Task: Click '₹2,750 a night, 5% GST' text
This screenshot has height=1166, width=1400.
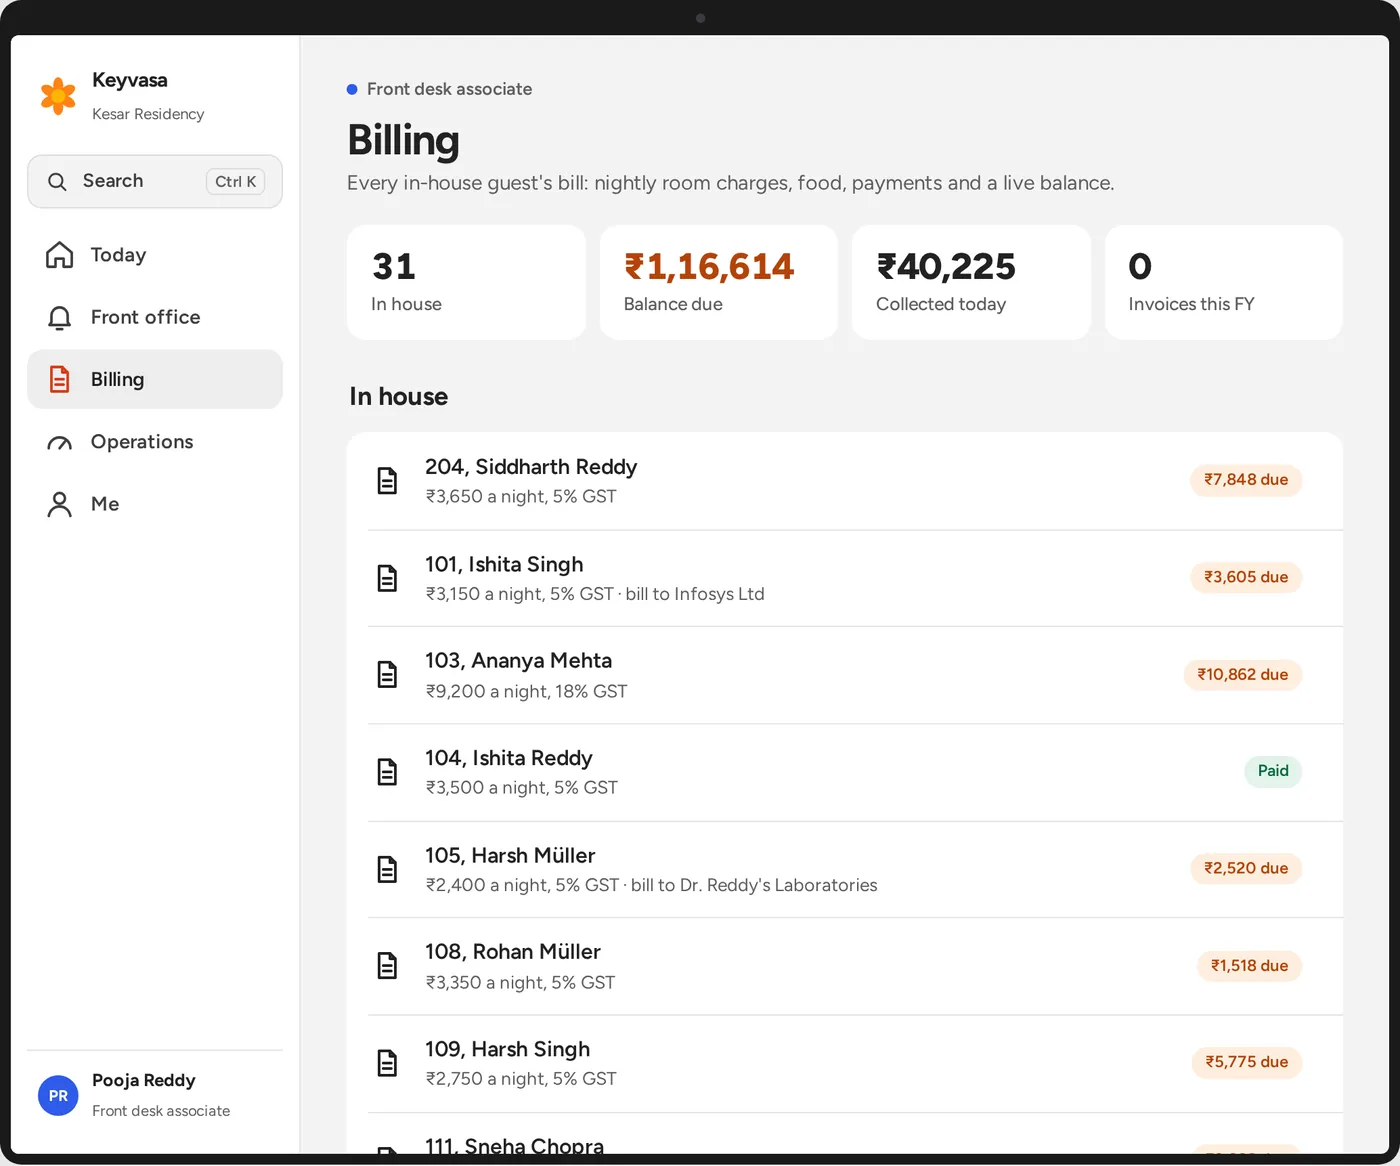Action: [x=521, y=1079]
